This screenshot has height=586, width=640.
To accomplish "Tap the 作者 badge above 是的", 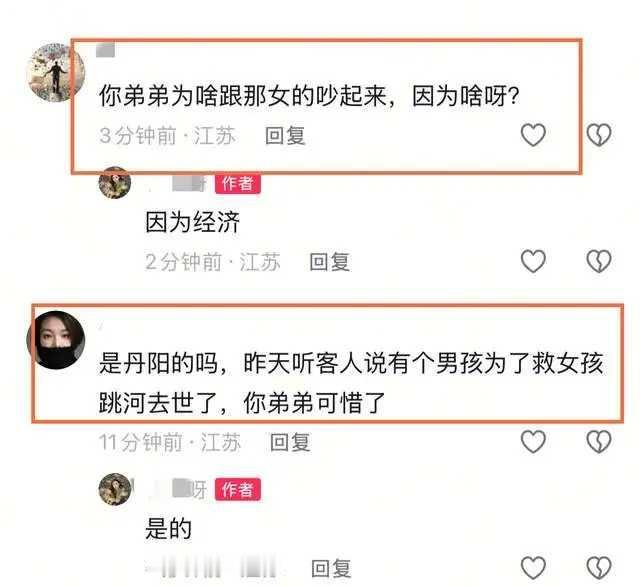I will point(238,489).
